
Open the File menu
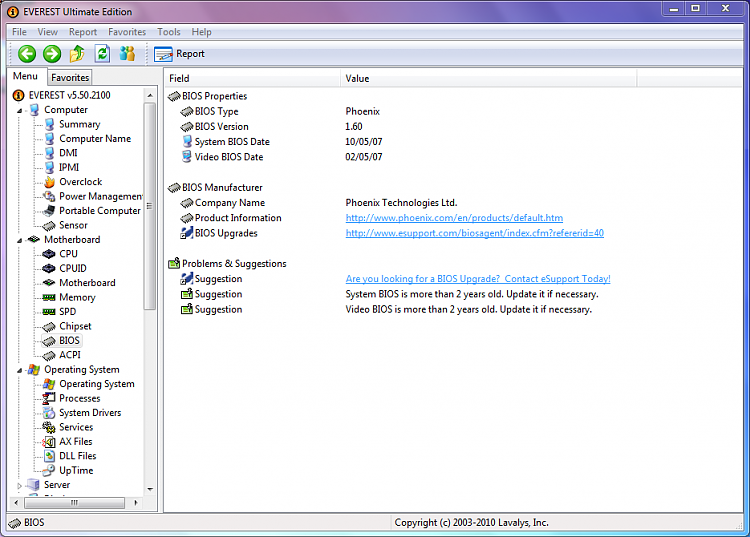[19, 32]
